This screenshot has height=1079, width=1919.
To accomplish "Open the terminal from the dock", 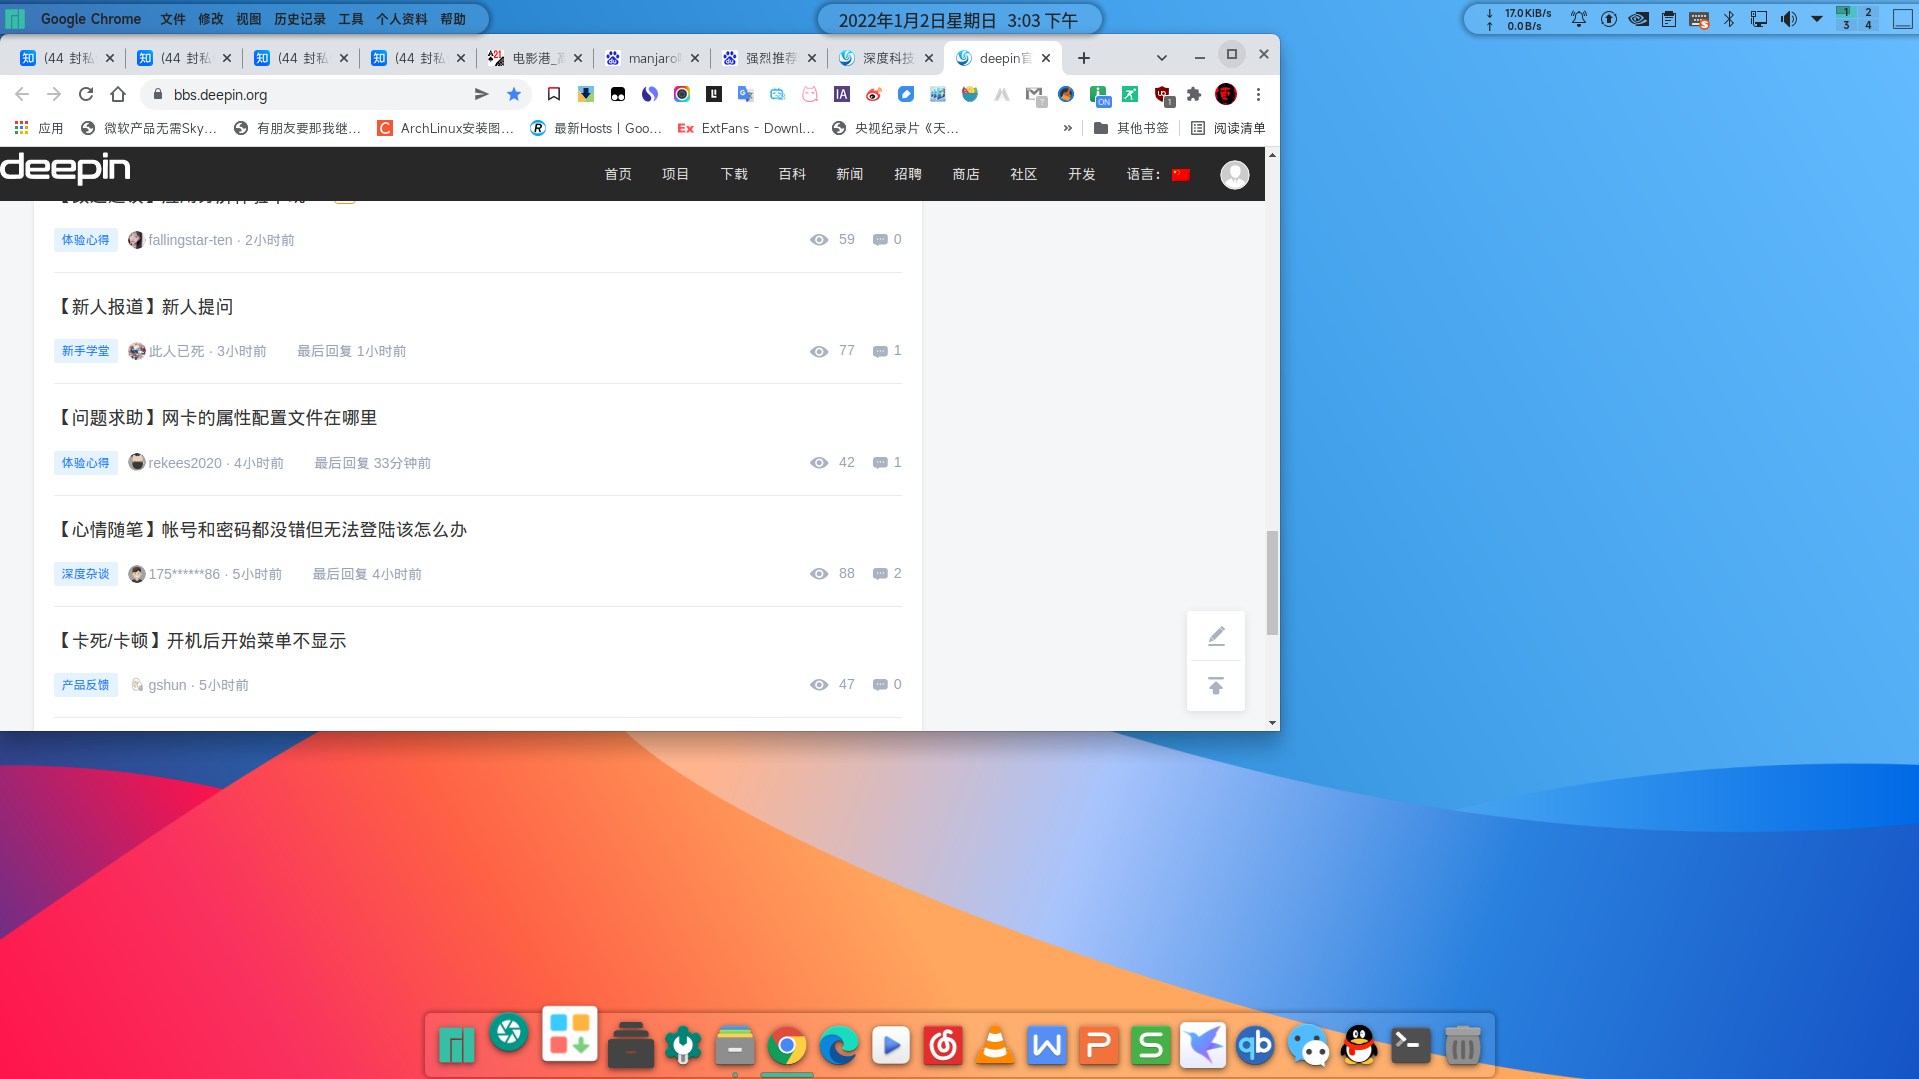I will tap(1411, 1046).
